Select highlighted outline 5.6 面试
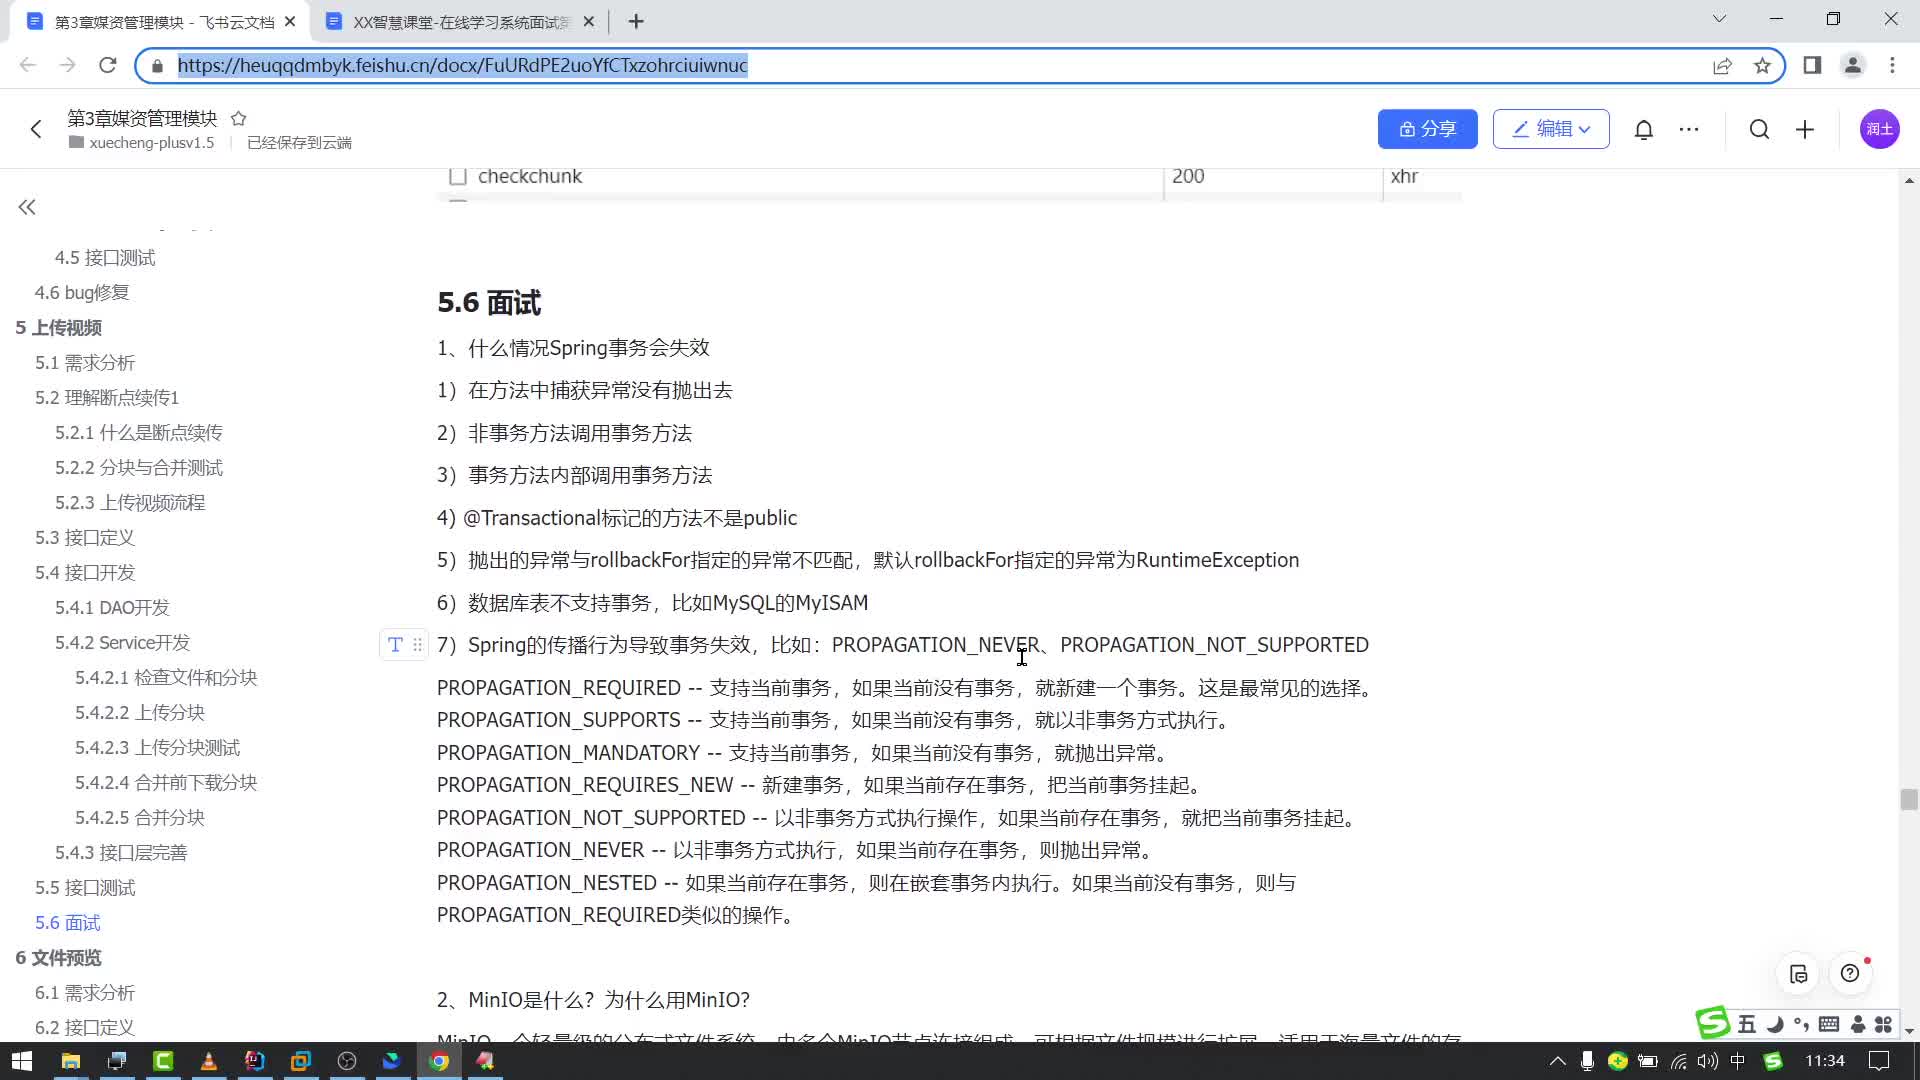Screen dimensions: 1920x1080 tap(68, 923)
